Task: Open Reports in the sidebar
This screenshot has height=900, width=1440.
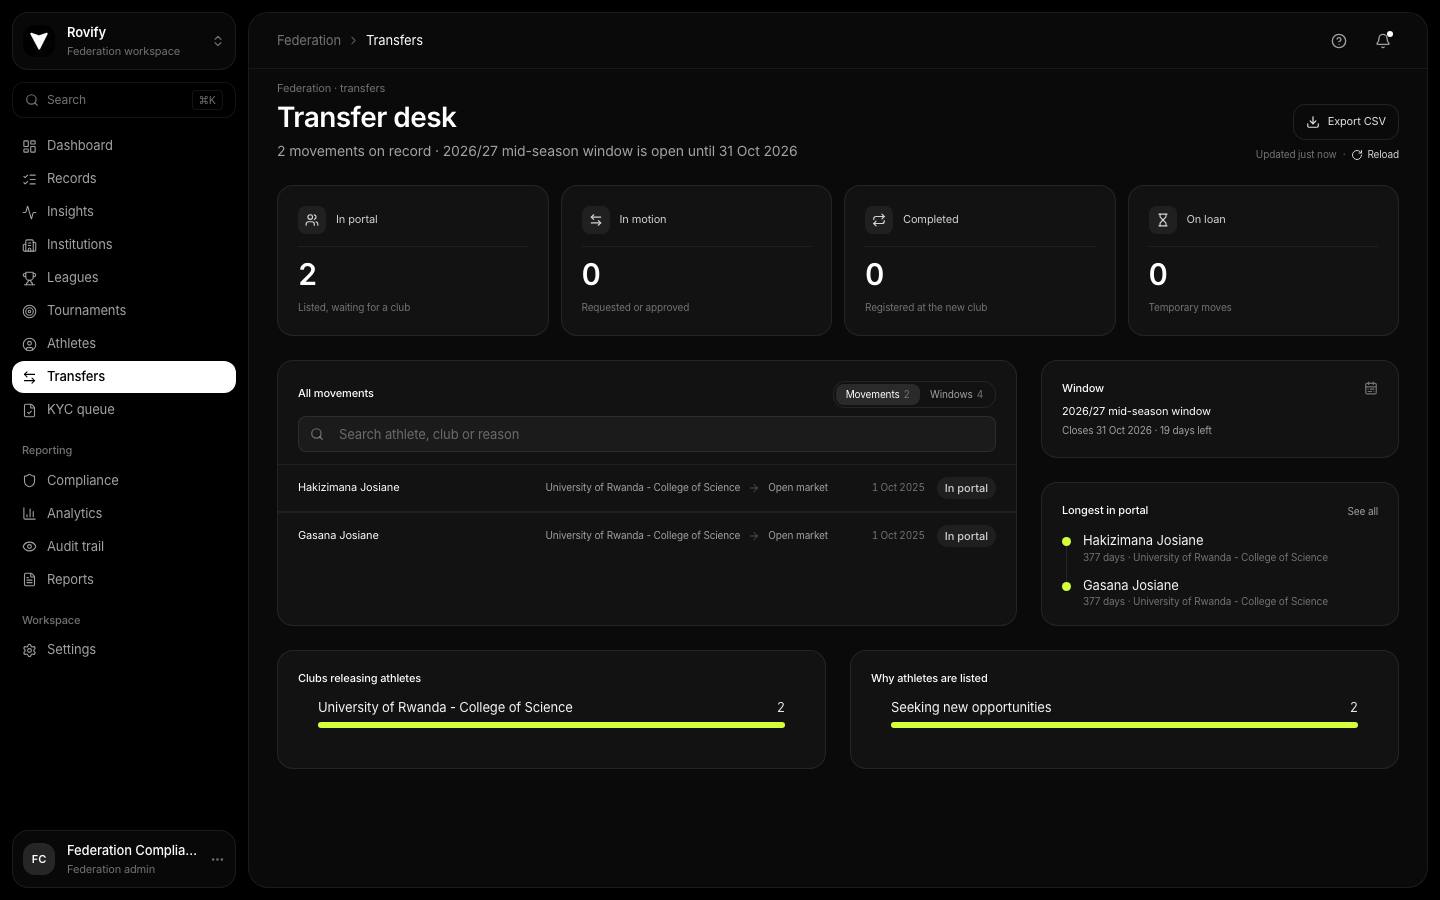Action: click(124, 580)
